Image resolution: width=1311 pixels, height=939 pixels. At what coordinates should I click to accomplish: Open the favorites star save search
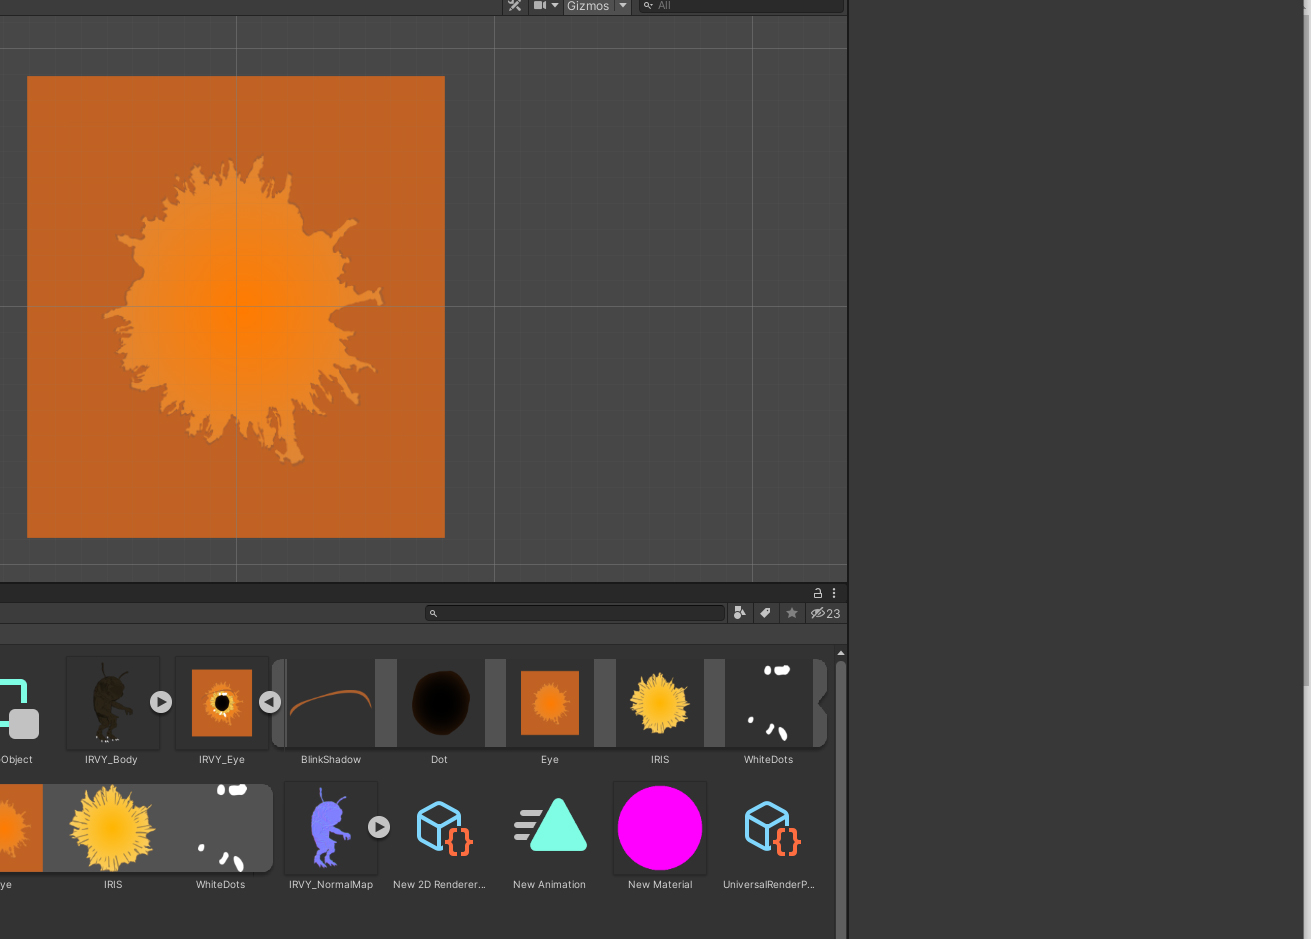tap(792, 613)
